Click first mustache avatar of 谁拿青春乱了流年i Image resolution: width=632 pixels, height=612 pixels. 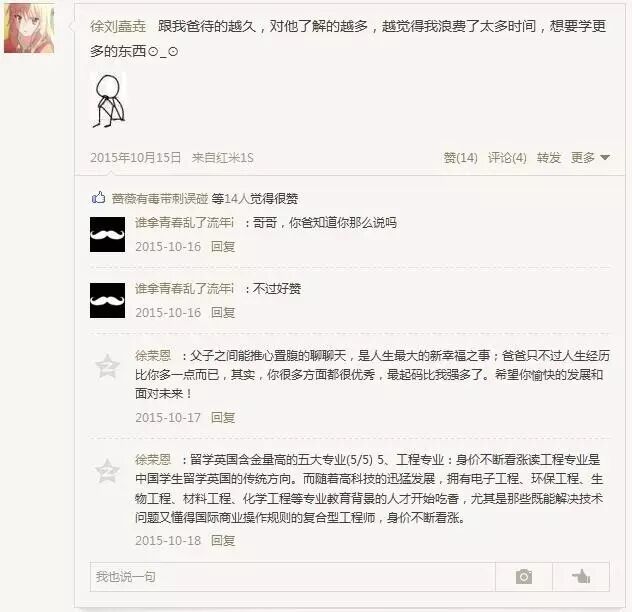tap(107, 234)
